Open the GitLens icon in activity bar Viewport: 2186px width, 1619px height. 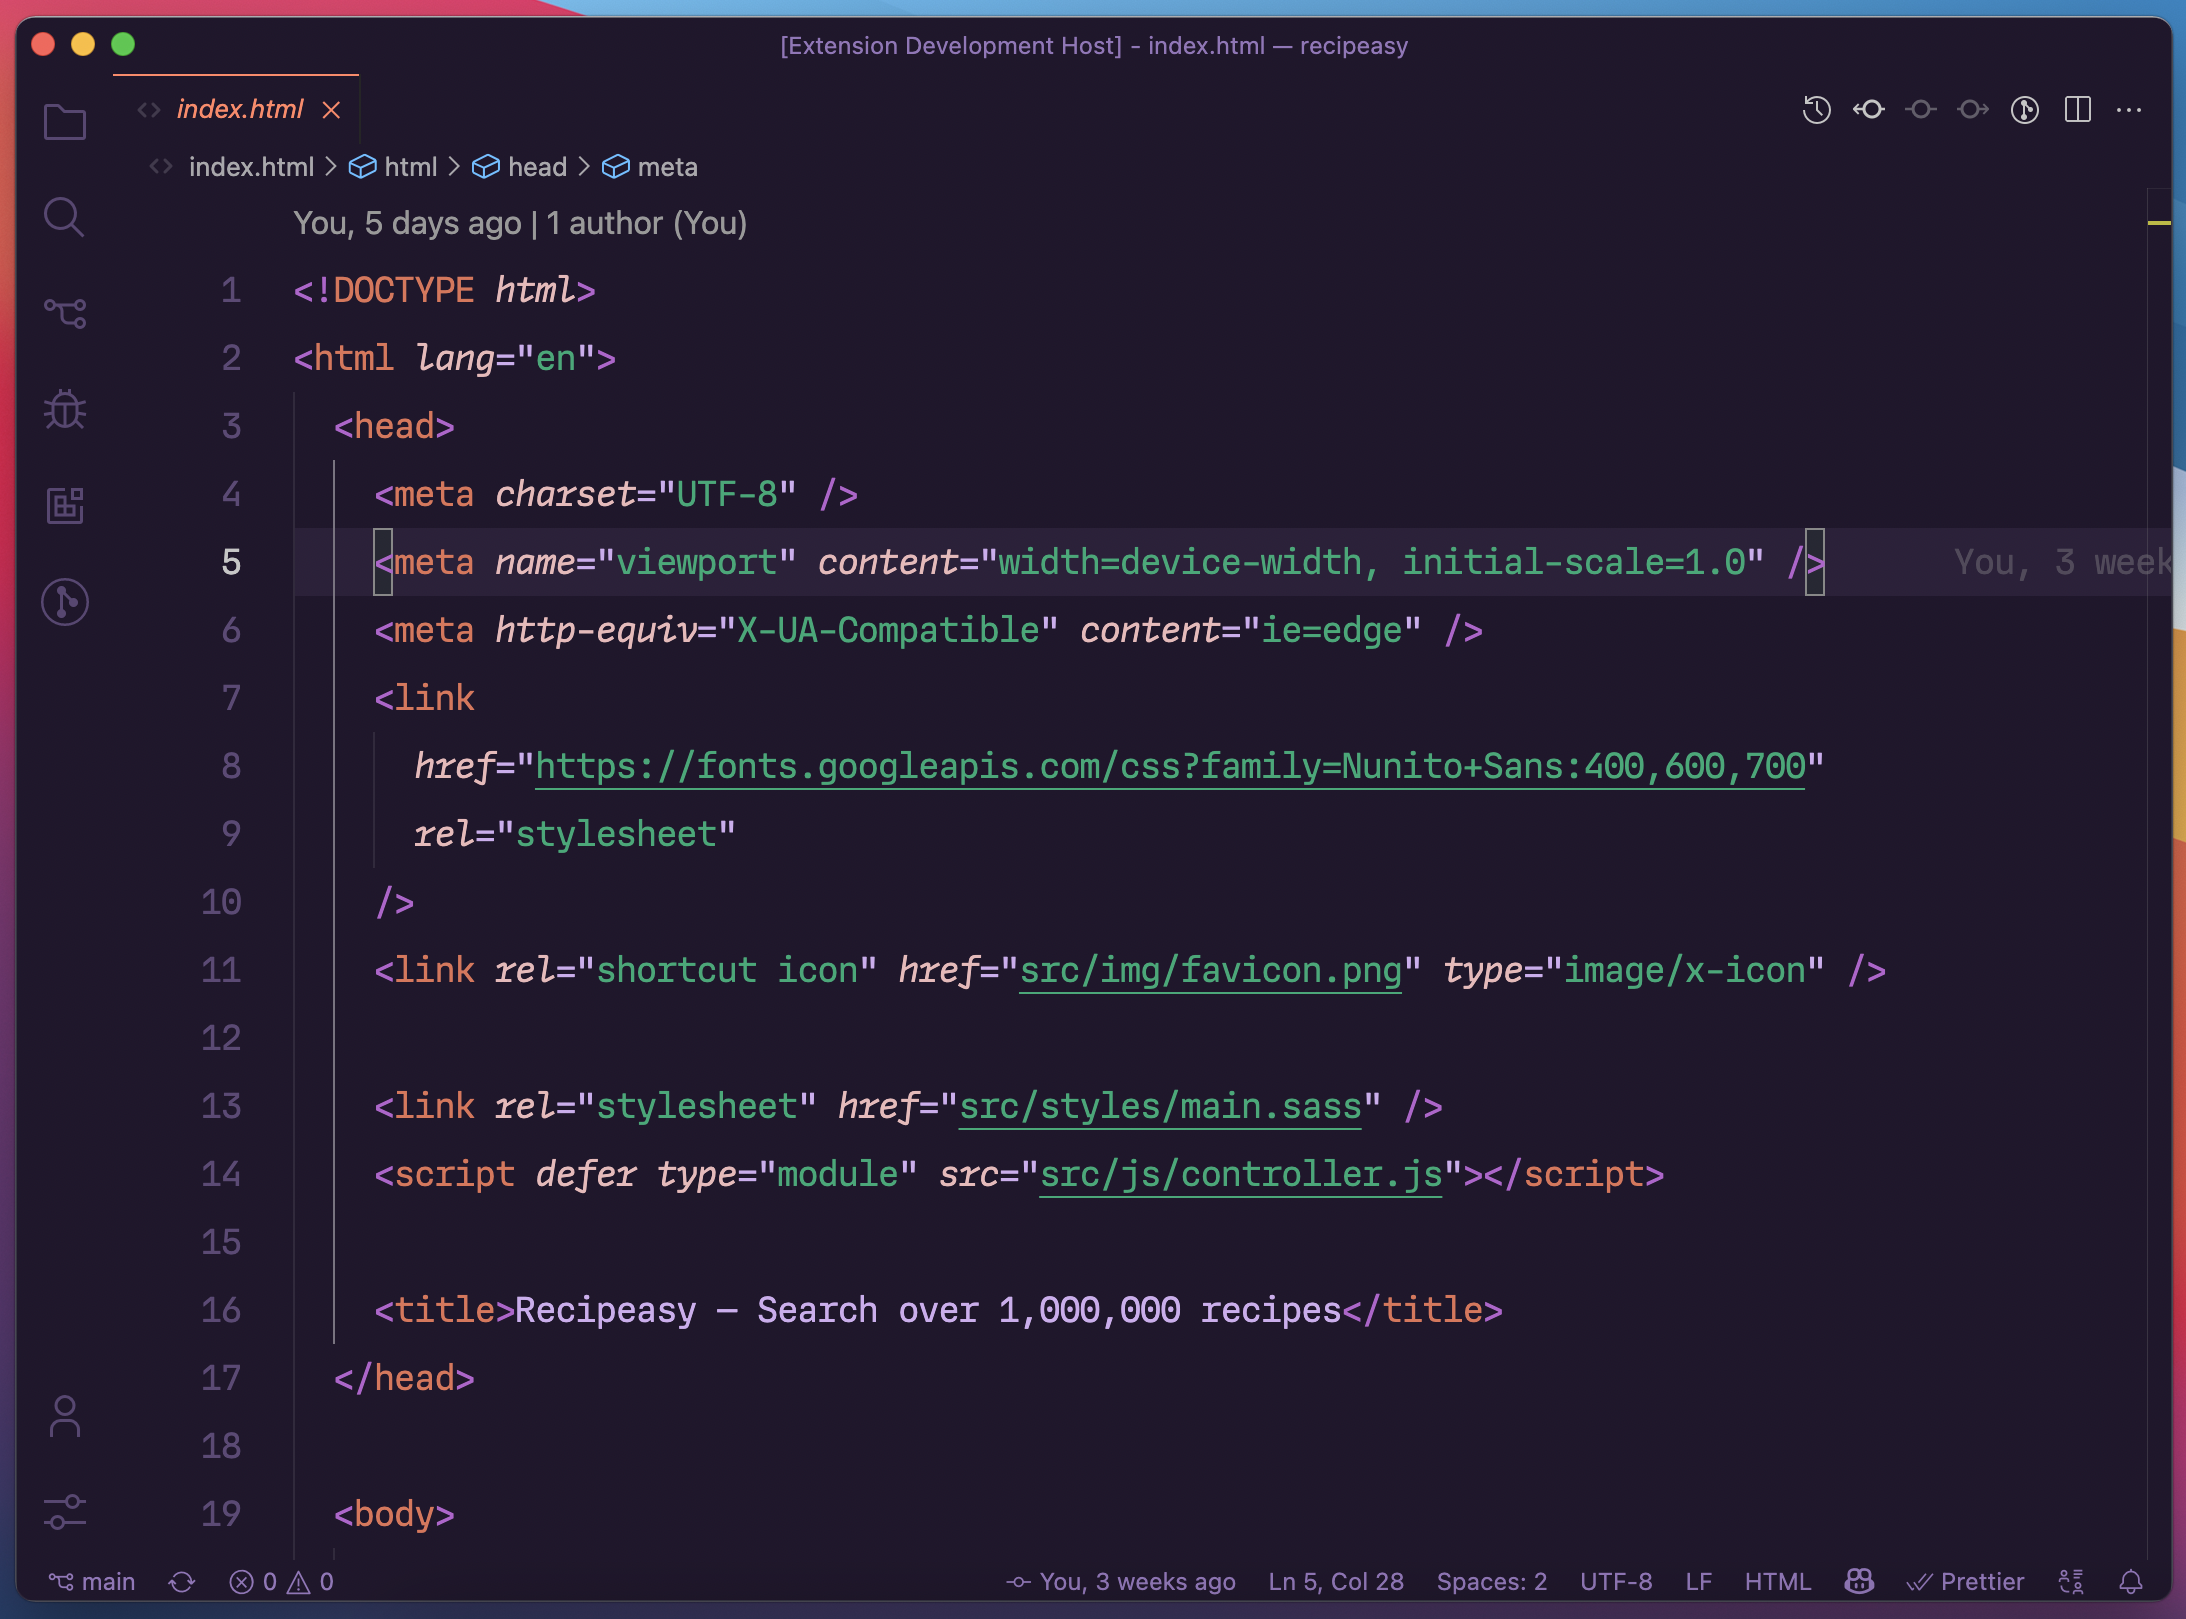point(65,602)
